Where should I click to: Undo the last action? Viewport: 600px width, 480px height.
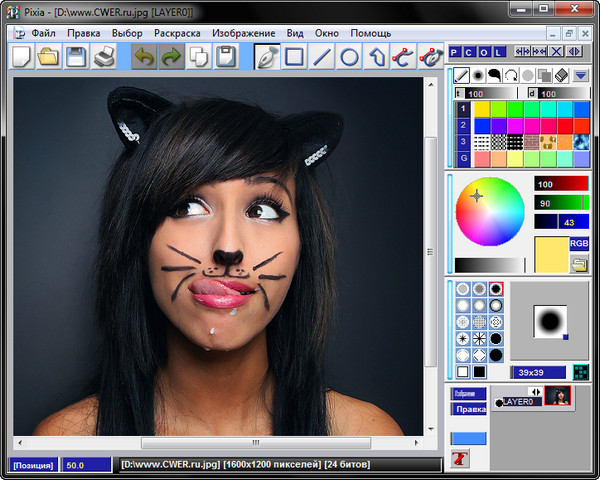pyautogui.click(x=145, y=57)
